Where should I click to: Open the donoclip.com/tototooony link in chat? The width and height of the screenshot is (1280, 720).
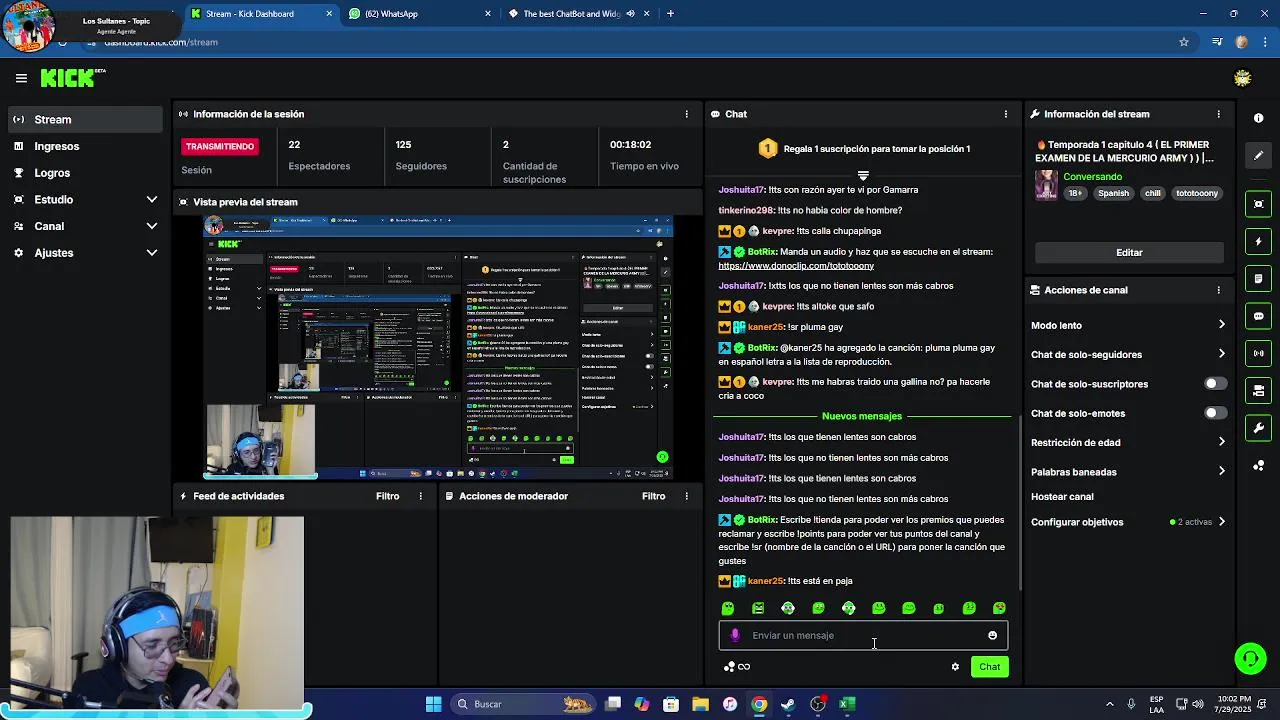tap(796, 266)
